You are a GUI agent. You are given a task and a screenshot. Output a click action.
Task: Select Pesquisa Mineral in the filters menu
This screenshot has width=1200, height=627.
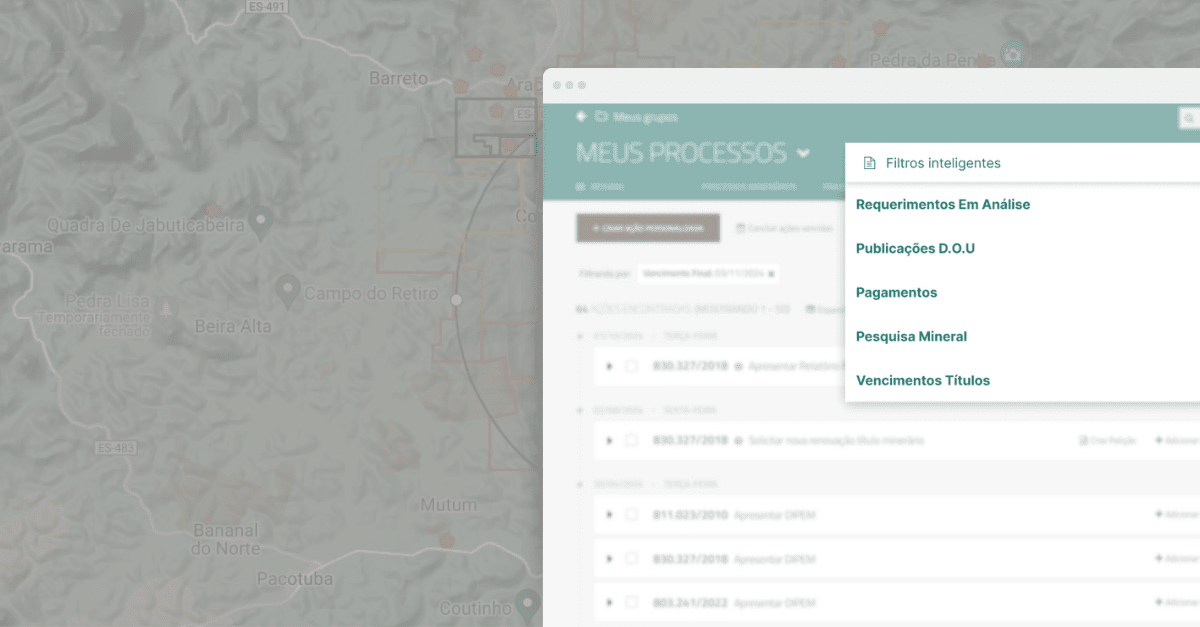911,336
